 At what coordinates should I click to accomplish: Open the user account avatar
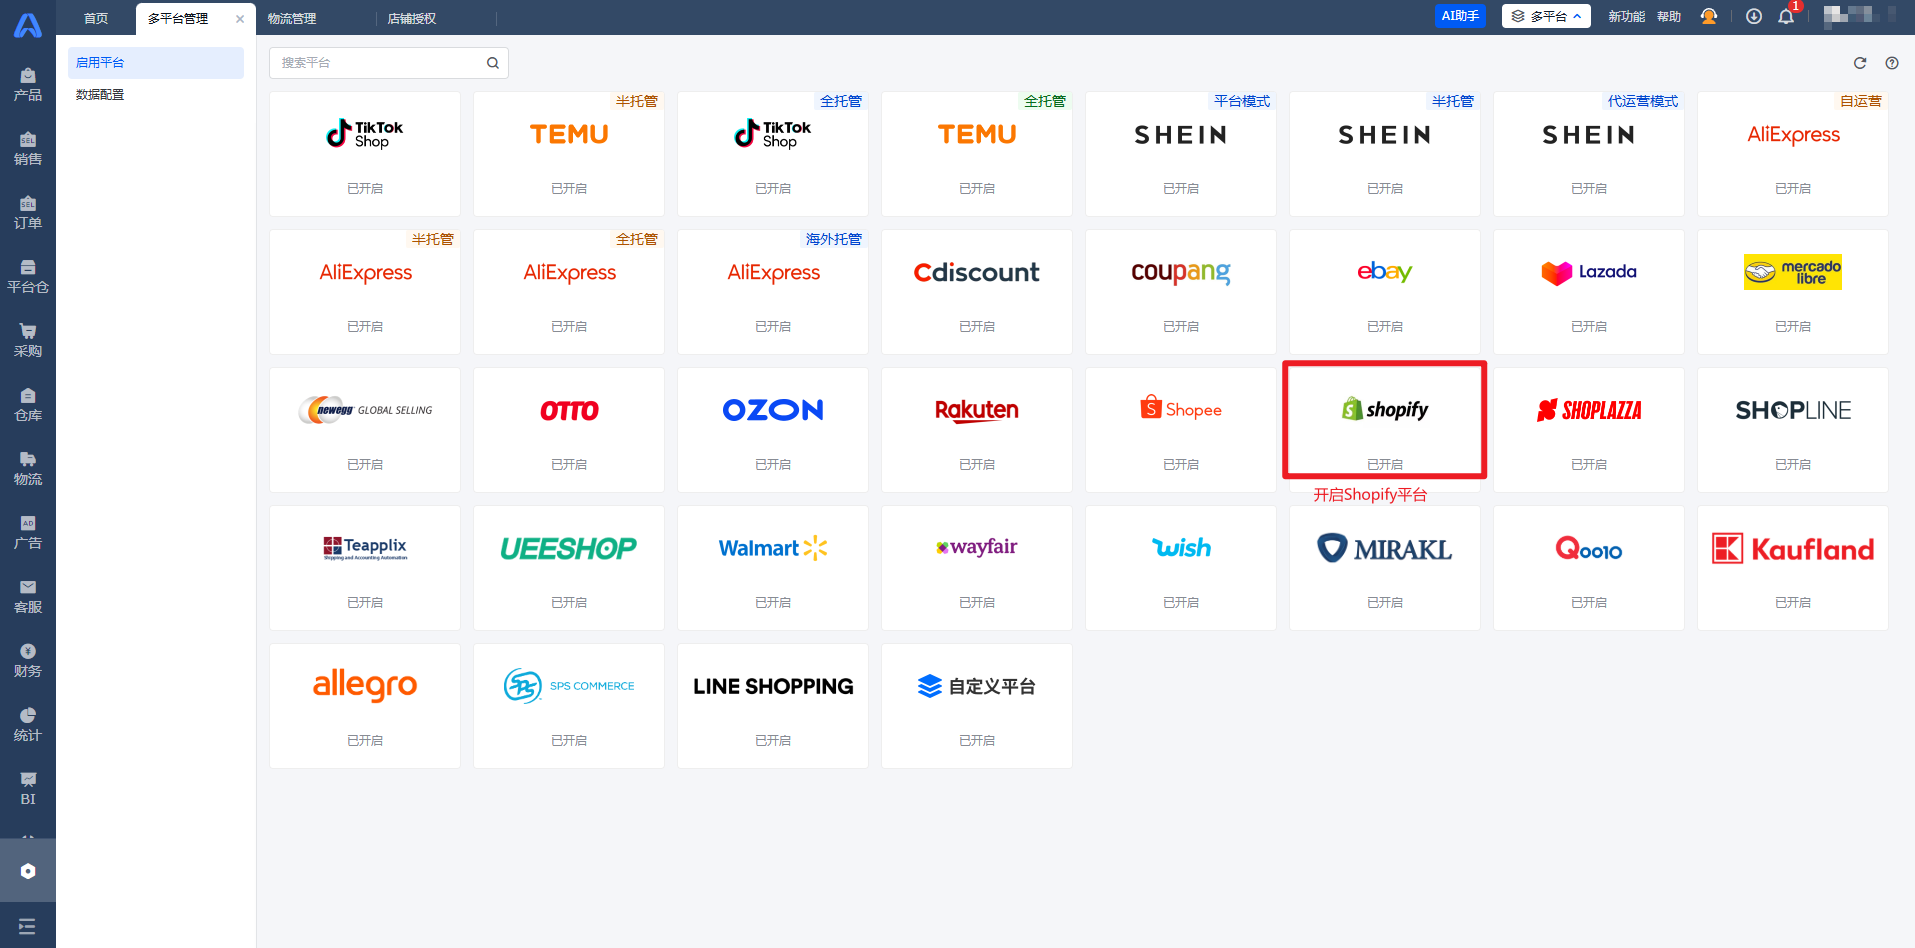(x=1858, y=15)
